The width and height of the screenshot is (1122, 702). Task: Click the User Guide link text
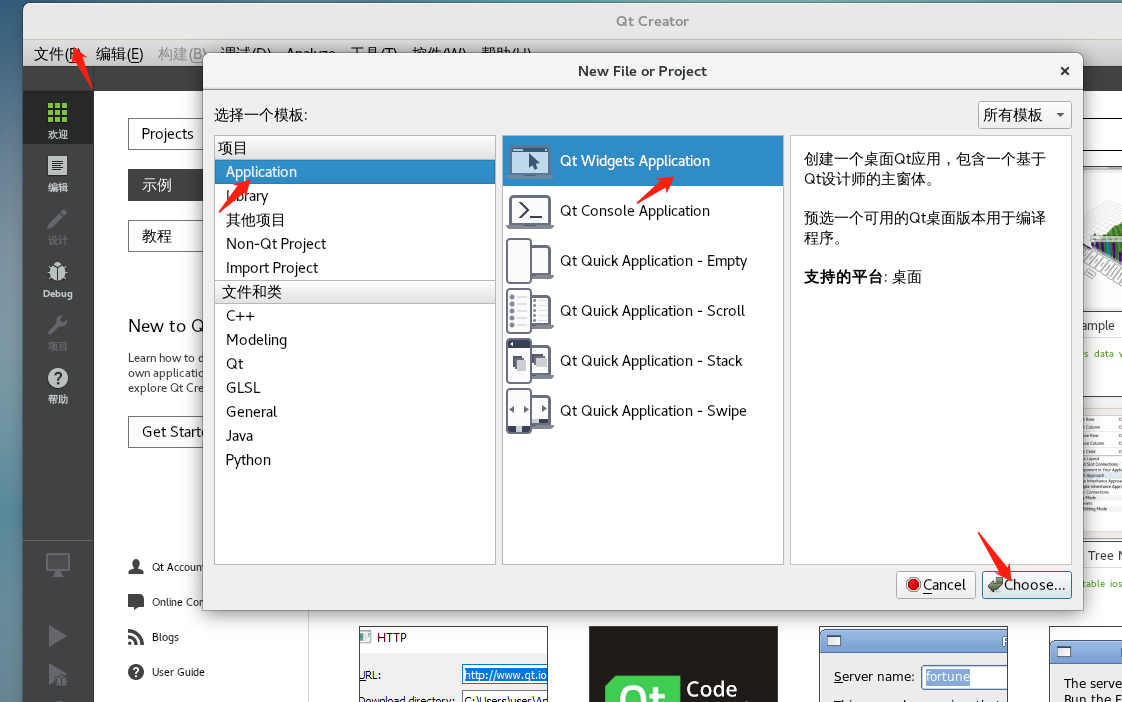point(178,672)
